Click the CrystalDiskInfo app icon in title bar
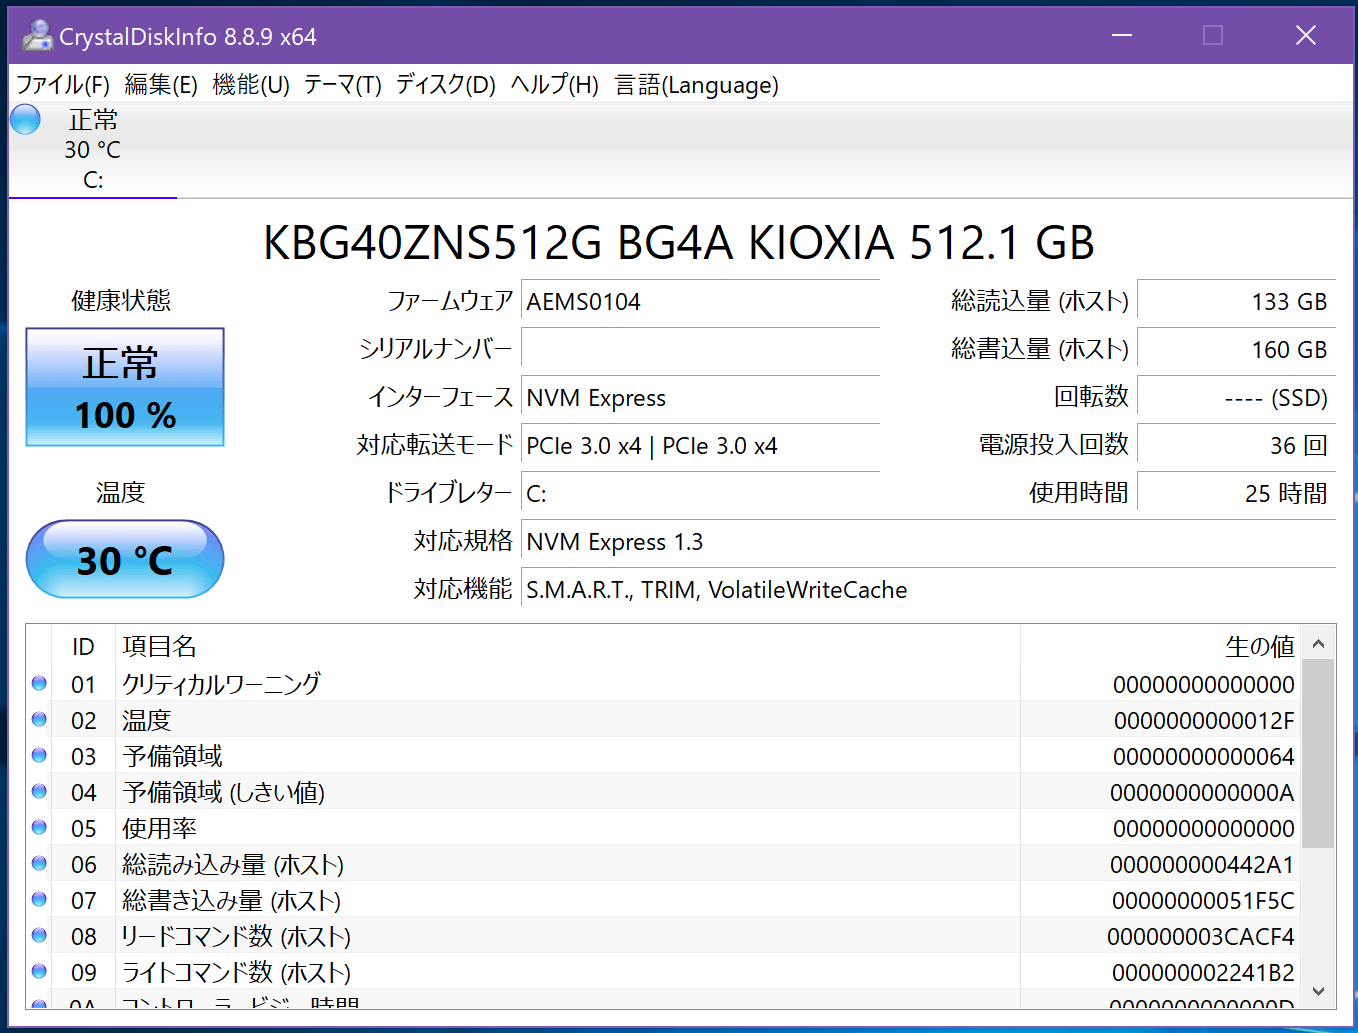This screenshot has height=1033, width=1358. coord(37,36)
